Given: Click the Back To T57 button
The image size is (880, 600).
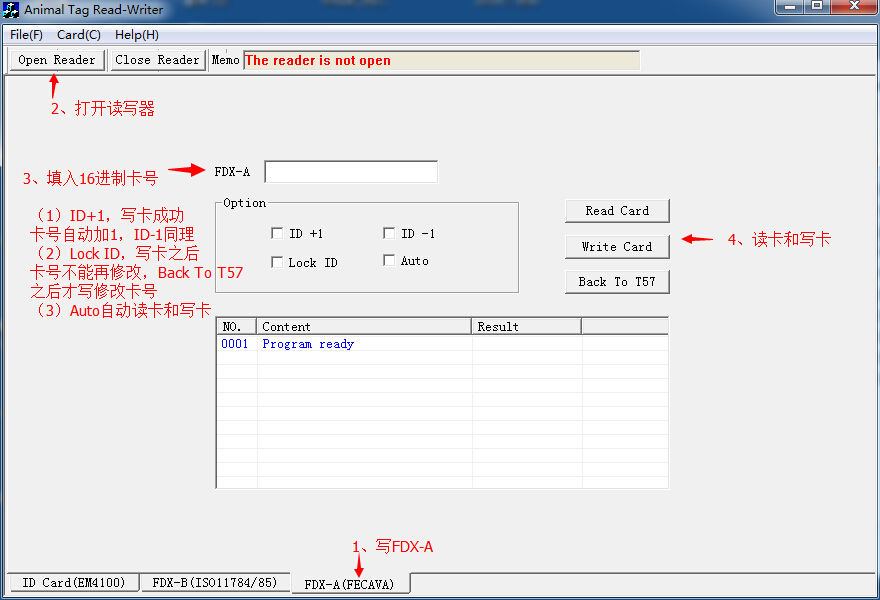Looking at the screenshot, I should coord(616,282).
